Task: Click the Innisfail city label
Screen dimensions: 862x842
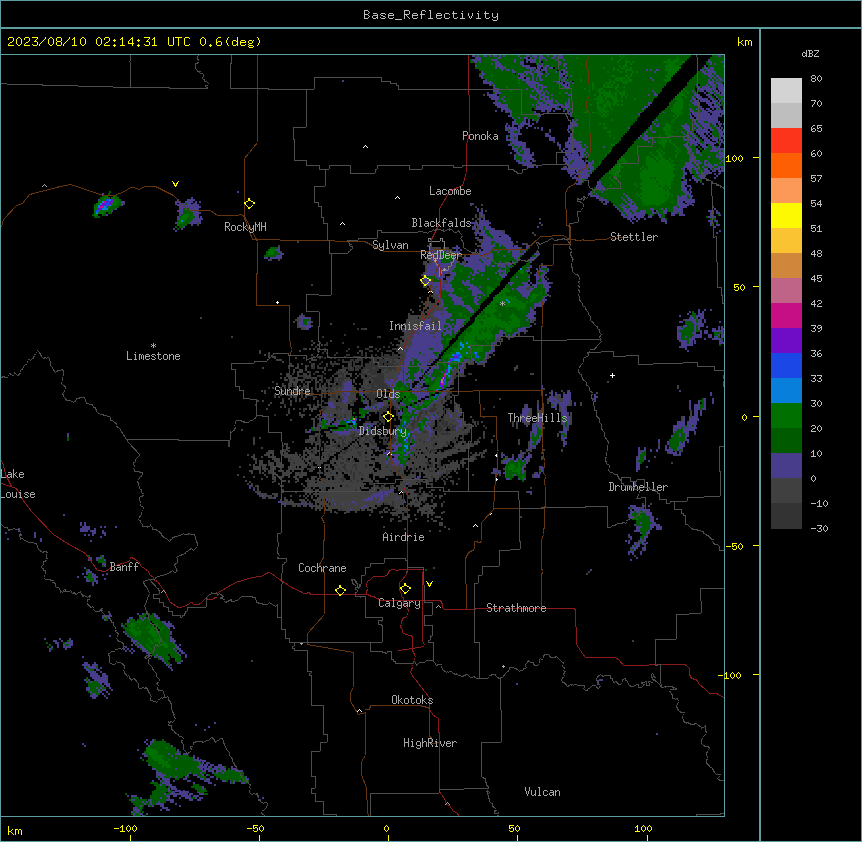Action: pos(415,326)
